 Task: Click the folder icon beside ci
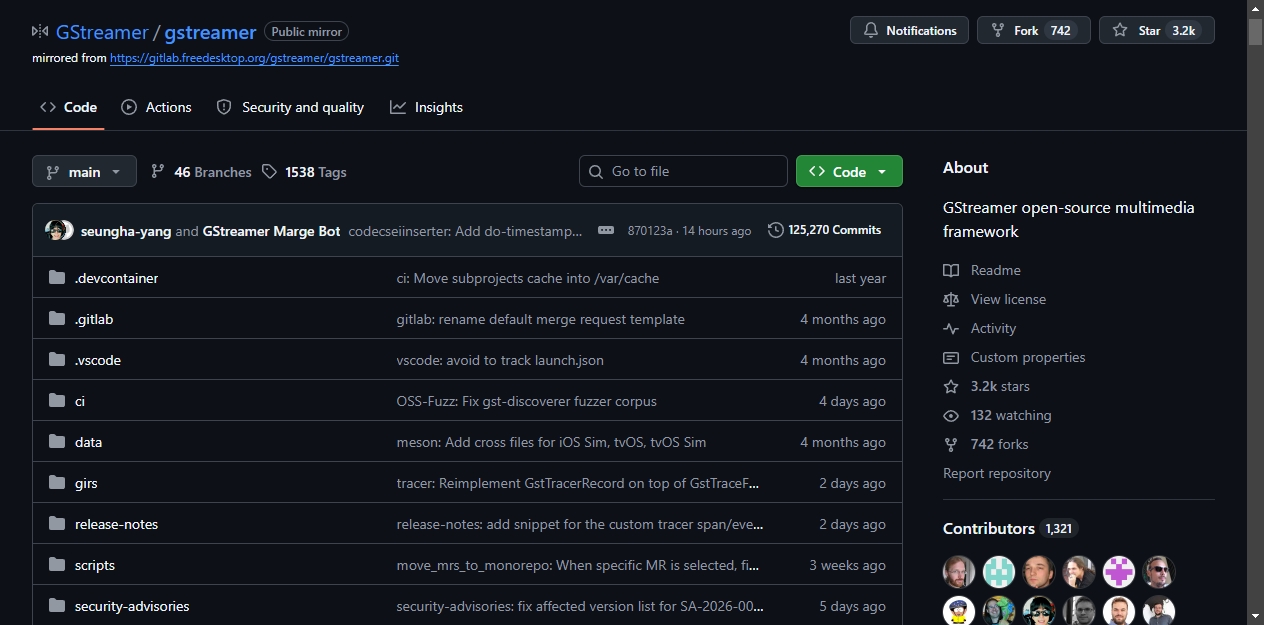coord(57,401)
